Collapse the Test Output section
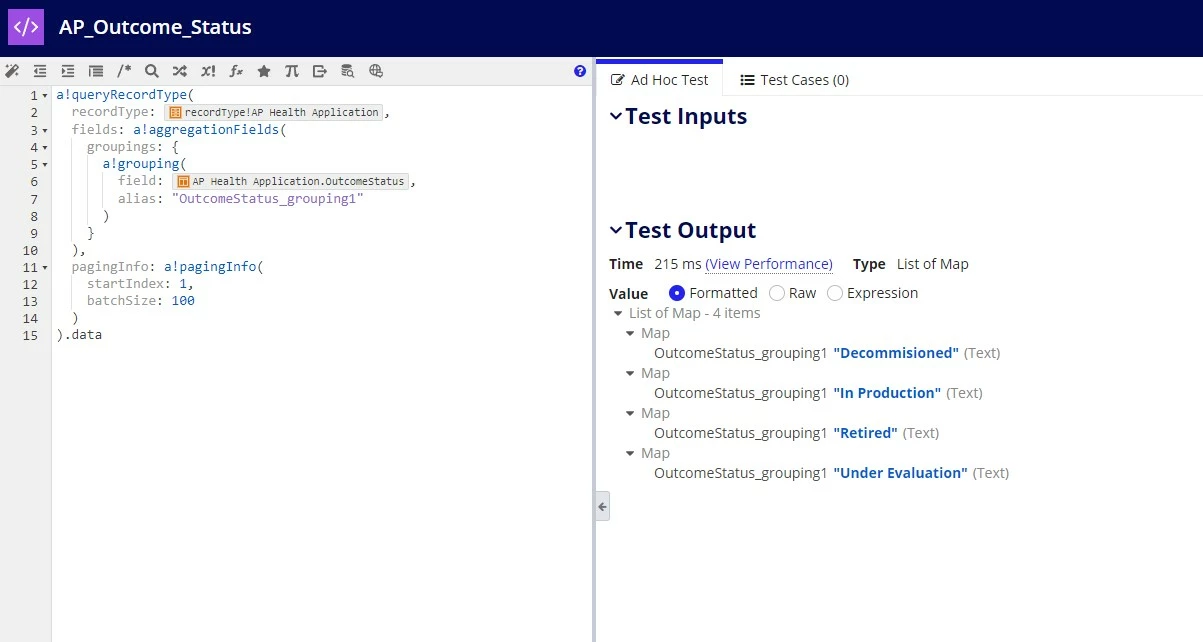The height and width of the screenshot is (642, 1203). pyautogui.click(x=616, y=231)
